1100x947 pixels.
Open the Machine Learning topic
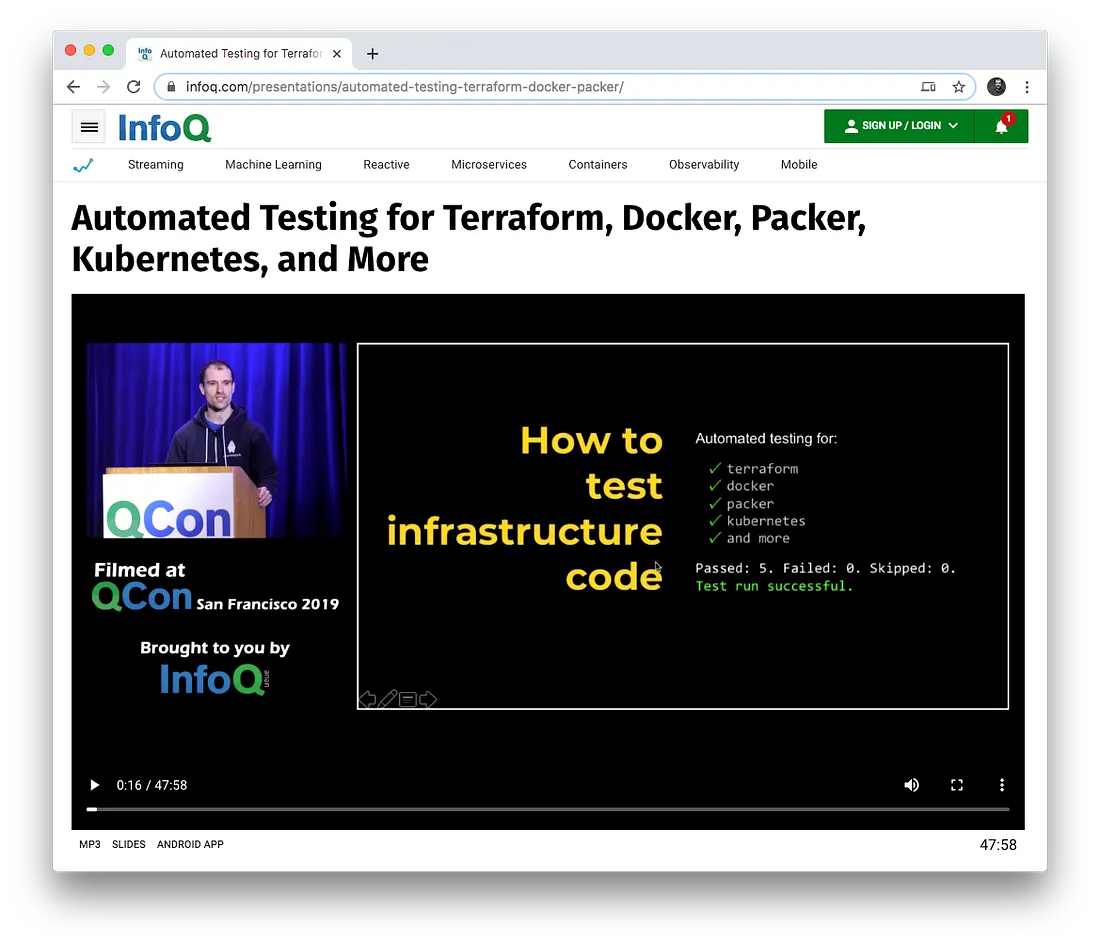click(x=274, y=165)
